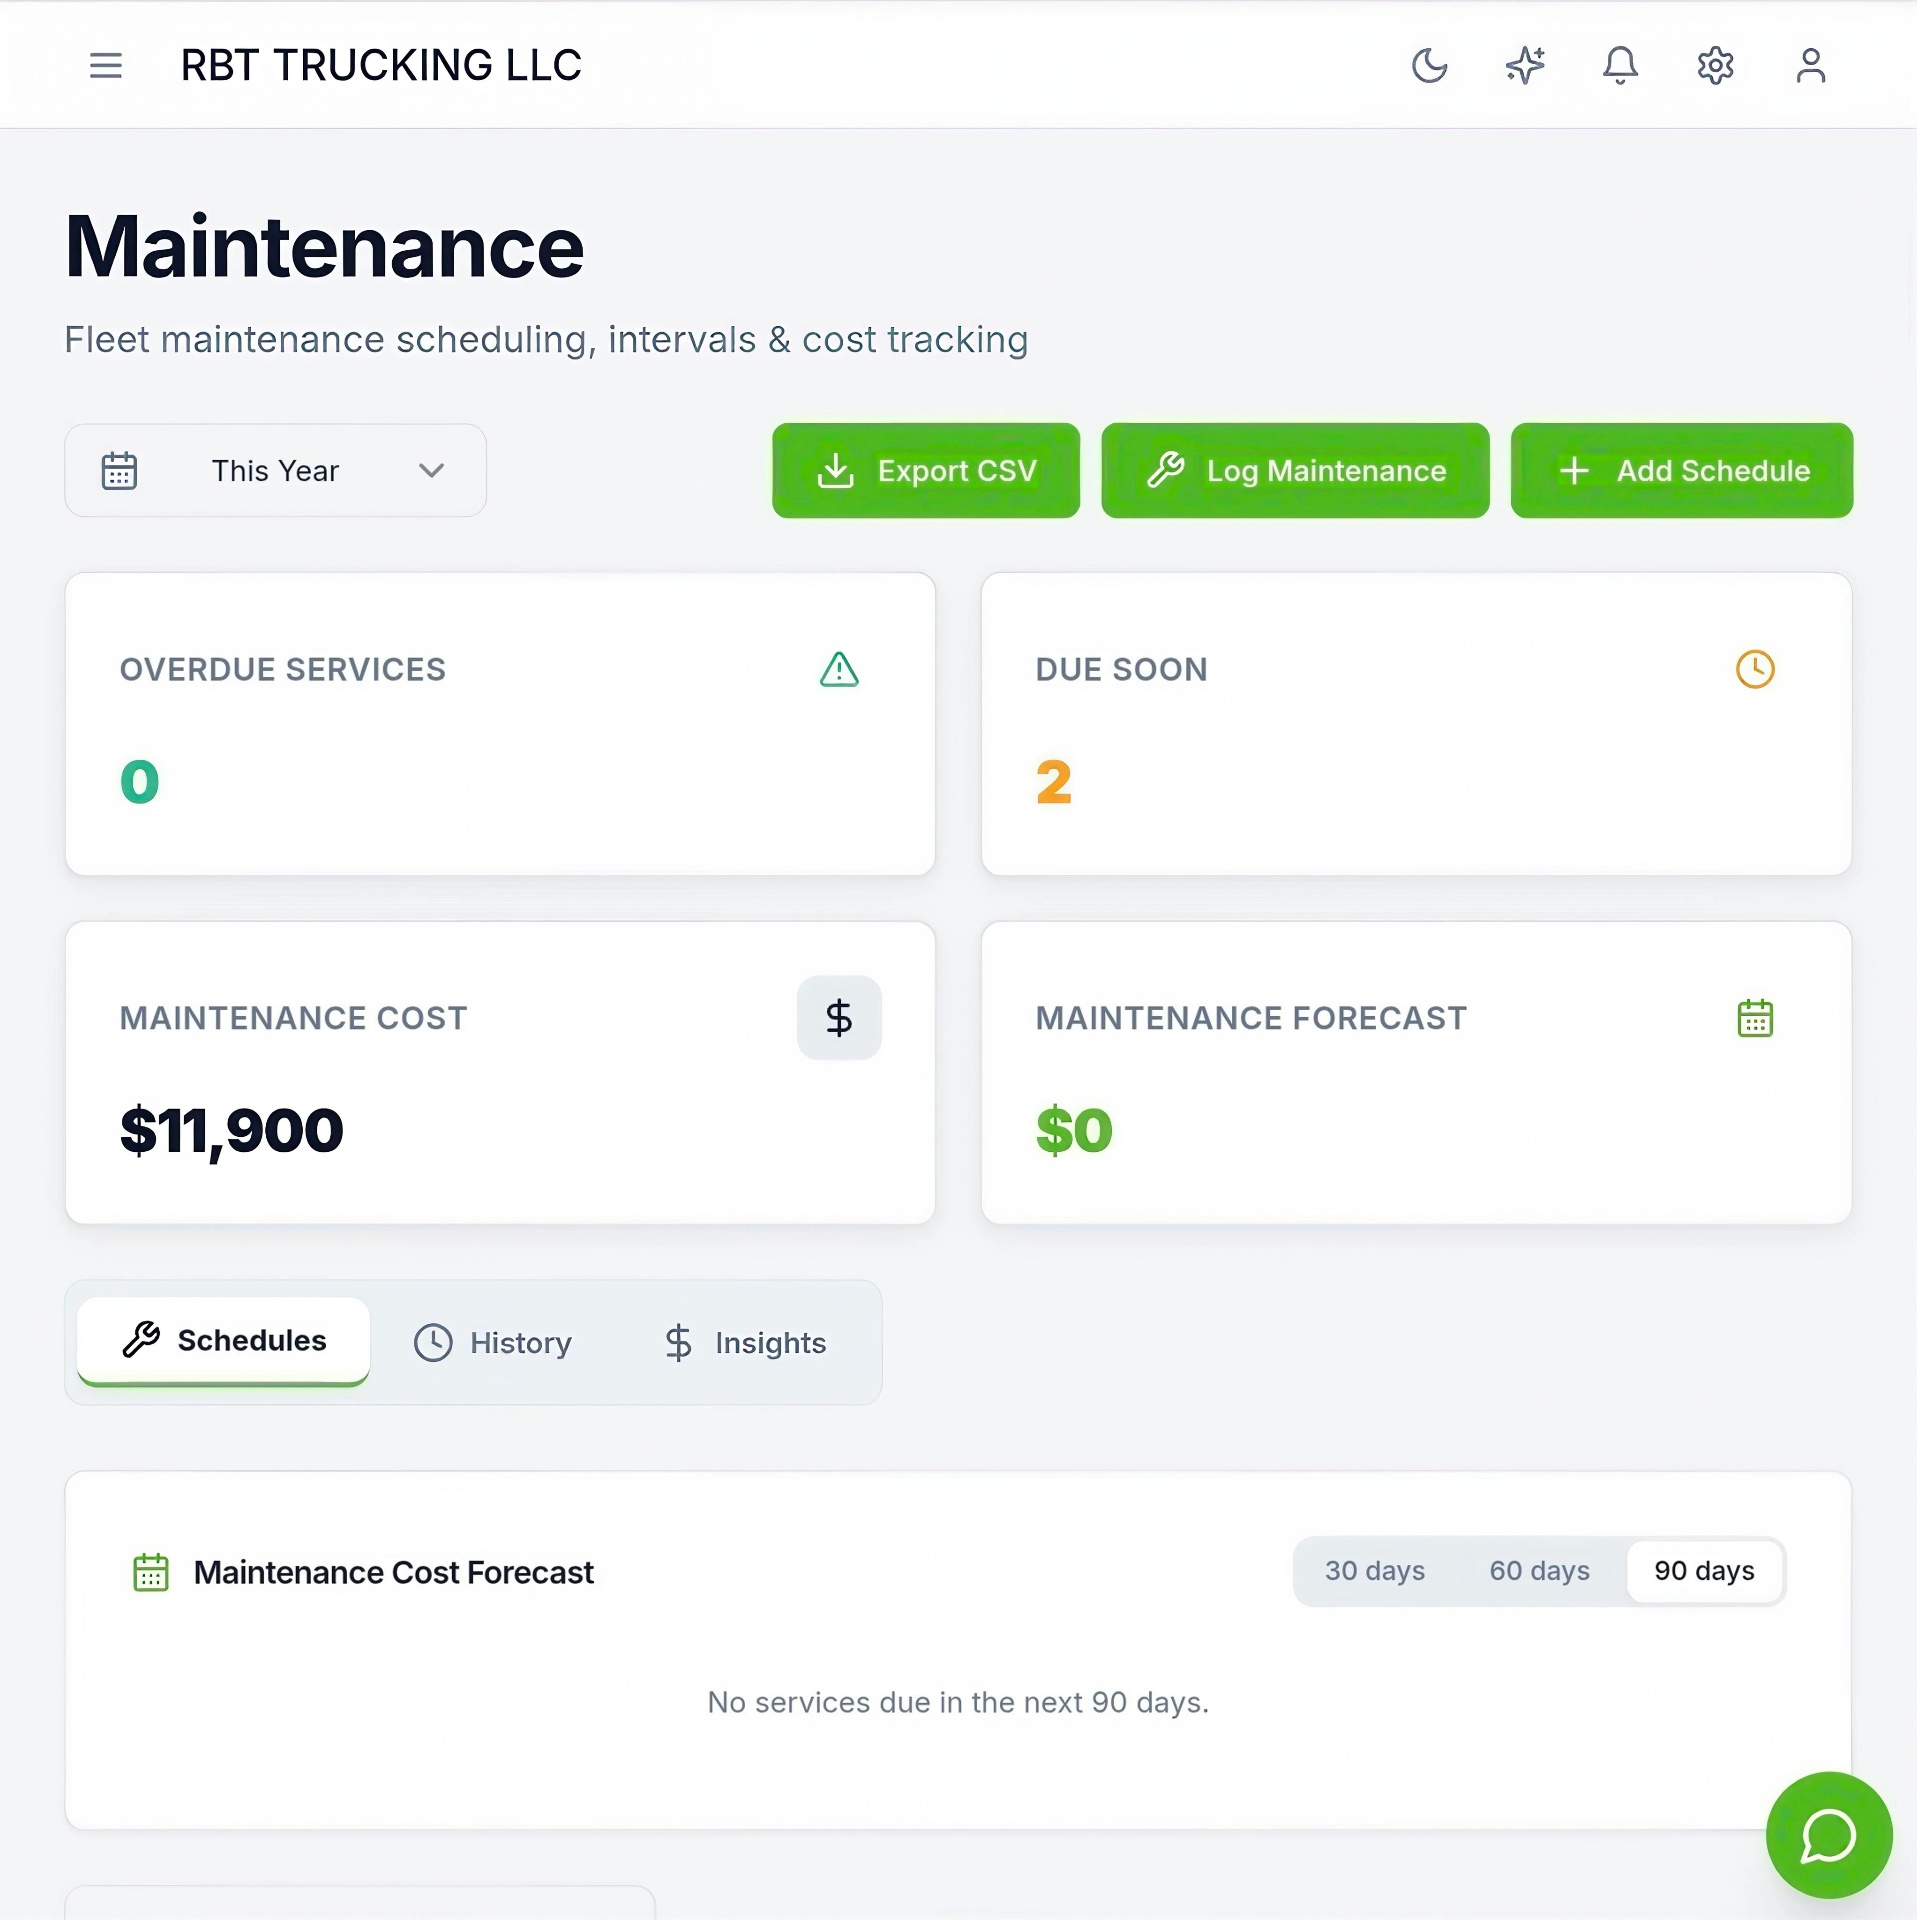1917x1920 pixels.
Task: Click the Export CSV button
Action: tap(925, 470)
